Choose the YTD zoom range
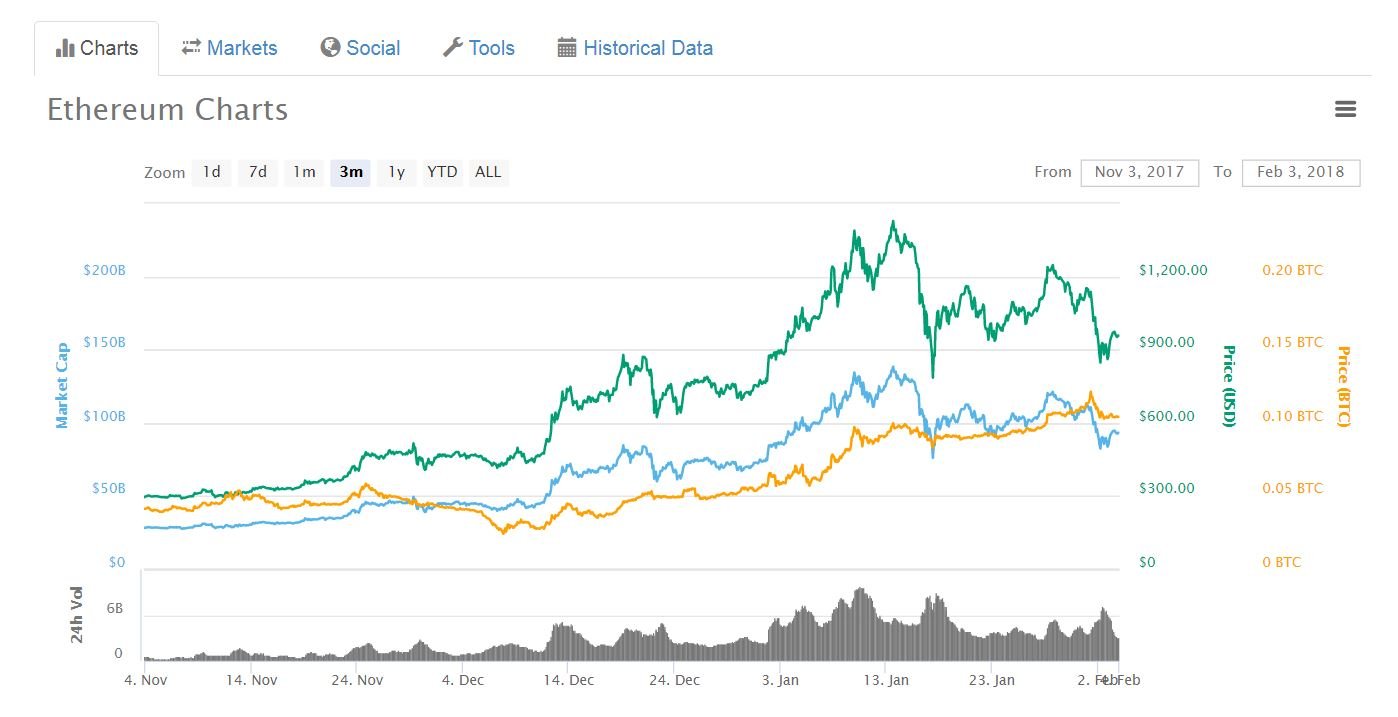This screenshot has height=717, width=1398. point(442,172)
